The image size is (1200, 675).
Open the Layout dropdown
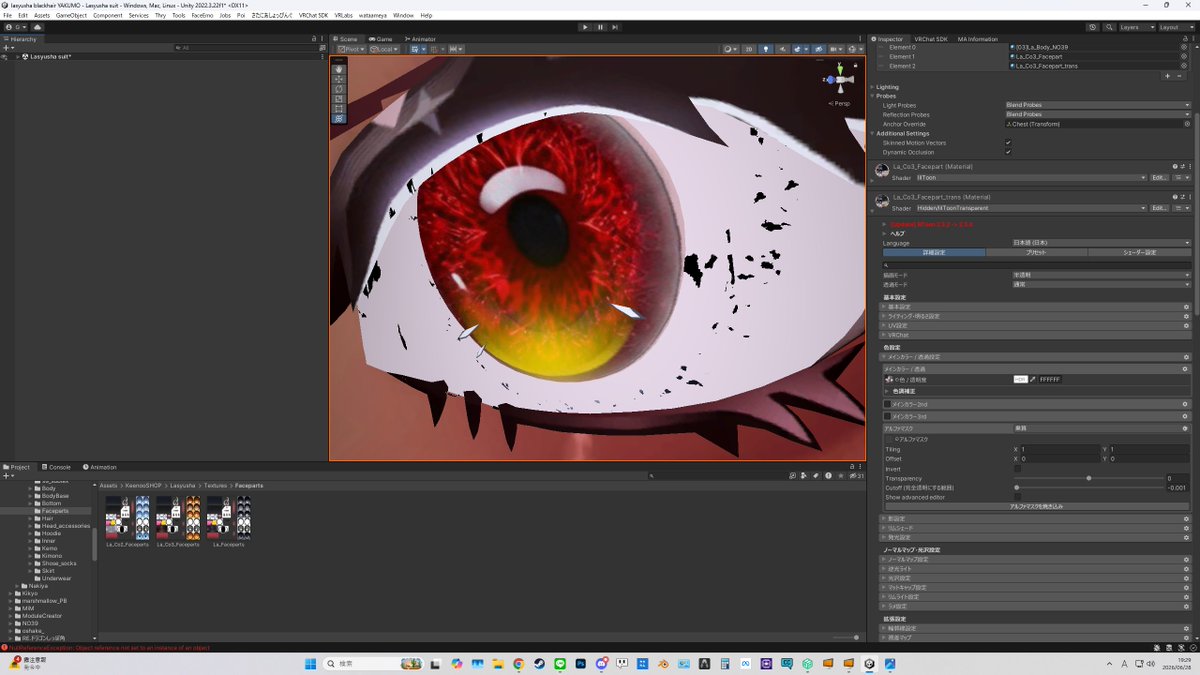(x=1176, y=27)
